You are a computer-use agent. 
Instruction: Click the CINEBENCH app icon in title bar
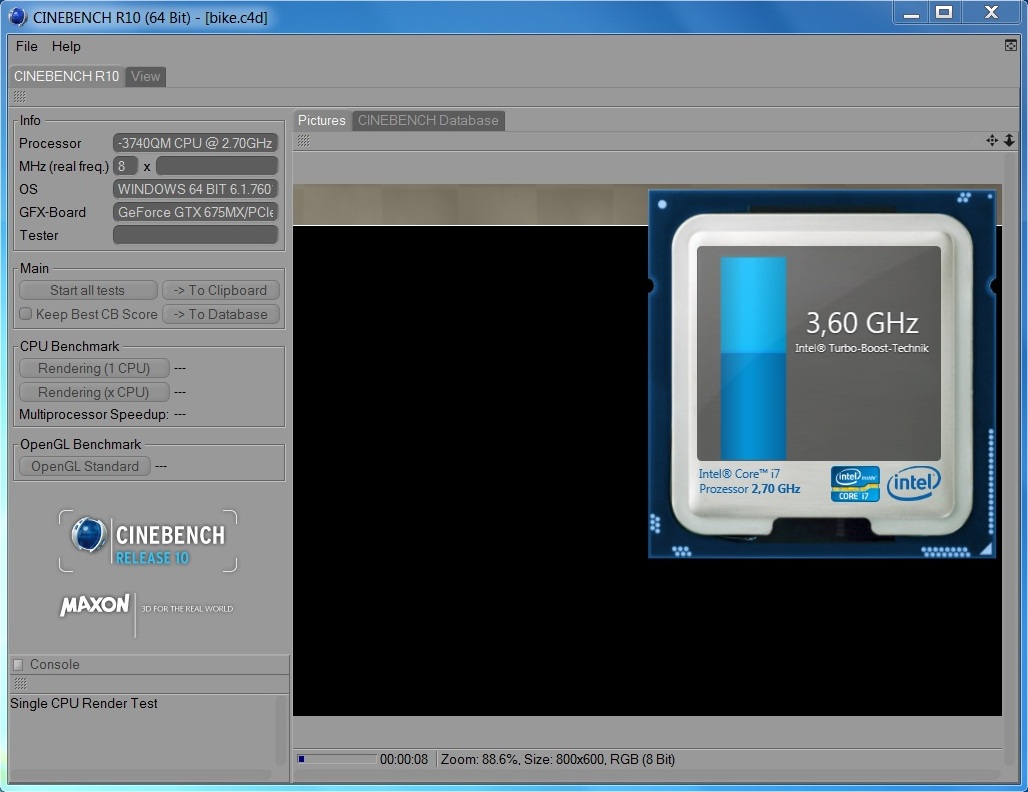pos(18,17)
